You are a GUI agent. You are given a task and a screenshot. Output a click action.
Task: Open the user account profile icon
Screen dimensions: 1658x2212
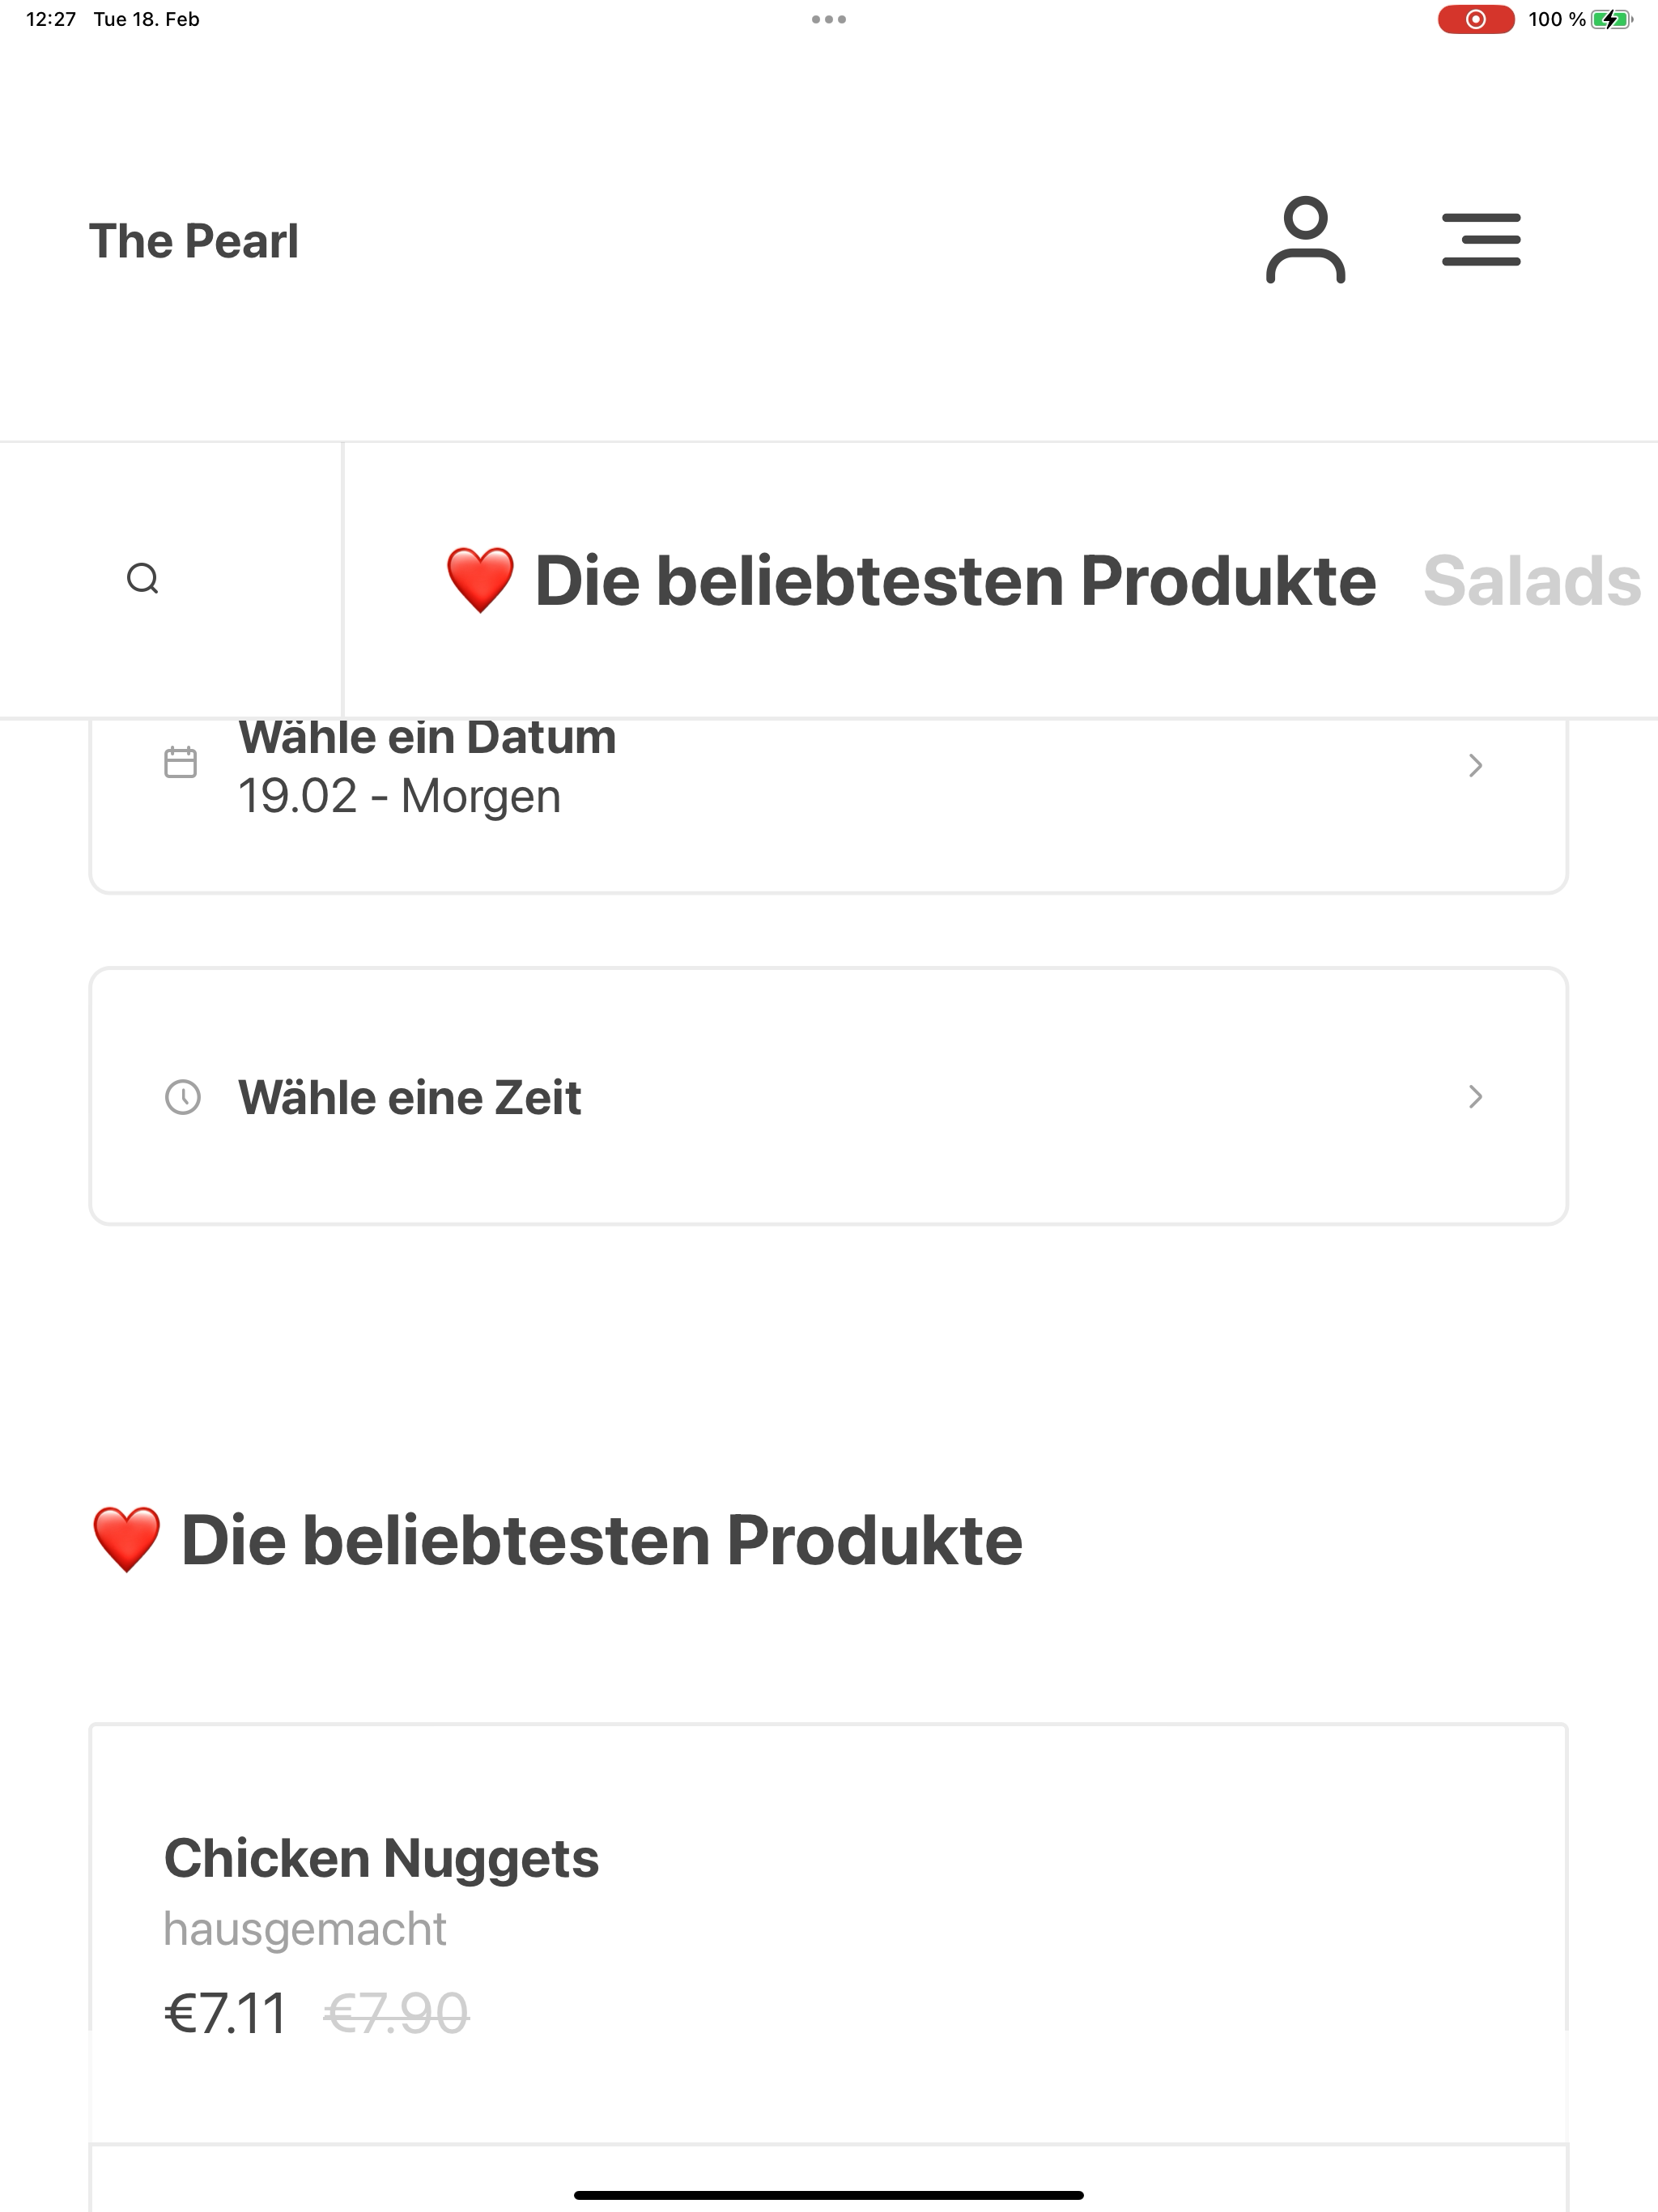tap(1305, 240)
